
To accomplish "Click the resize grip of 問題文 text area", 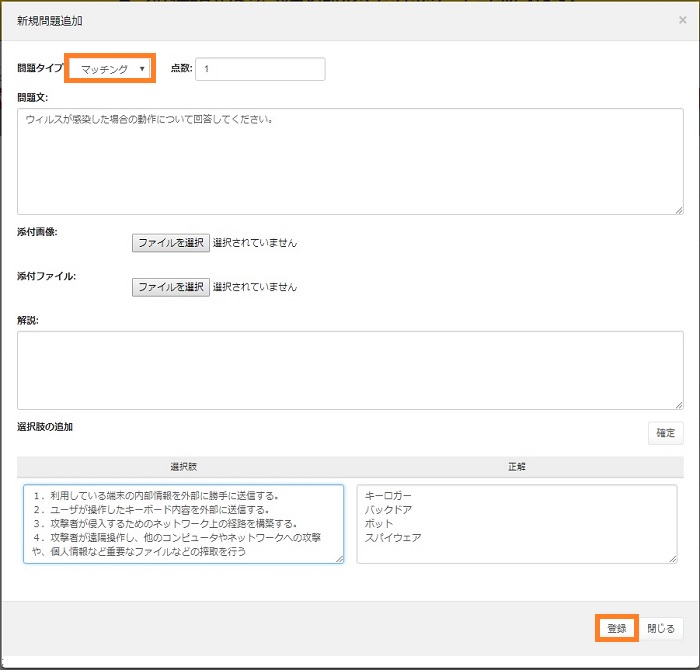I will pyautogui.click(x=679, y=209).
